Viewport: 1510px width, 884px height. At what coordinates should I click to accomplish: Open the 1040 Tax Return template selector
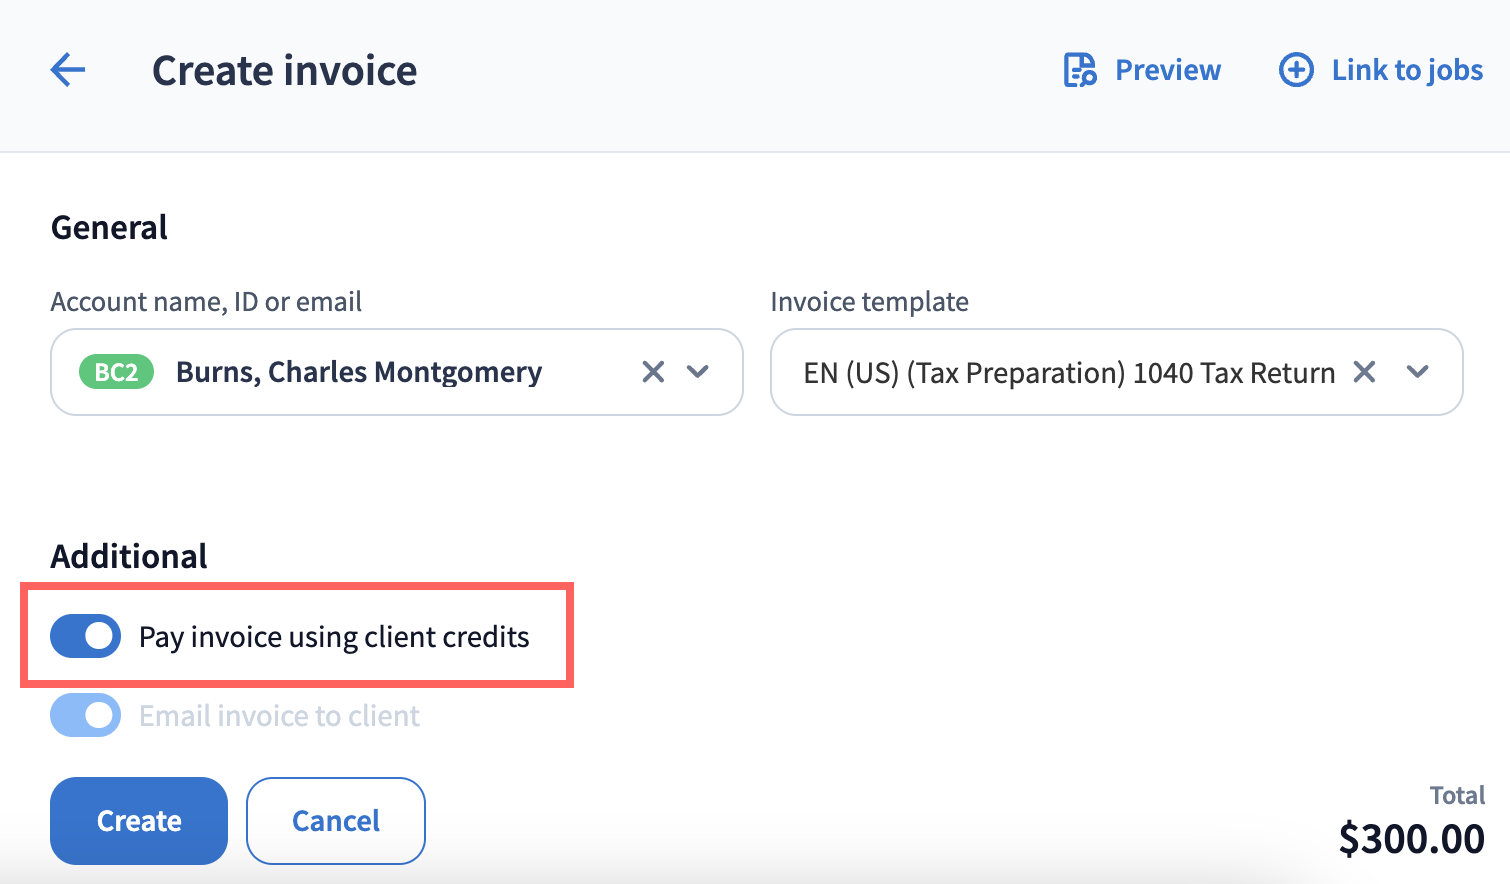point(1068,373)
